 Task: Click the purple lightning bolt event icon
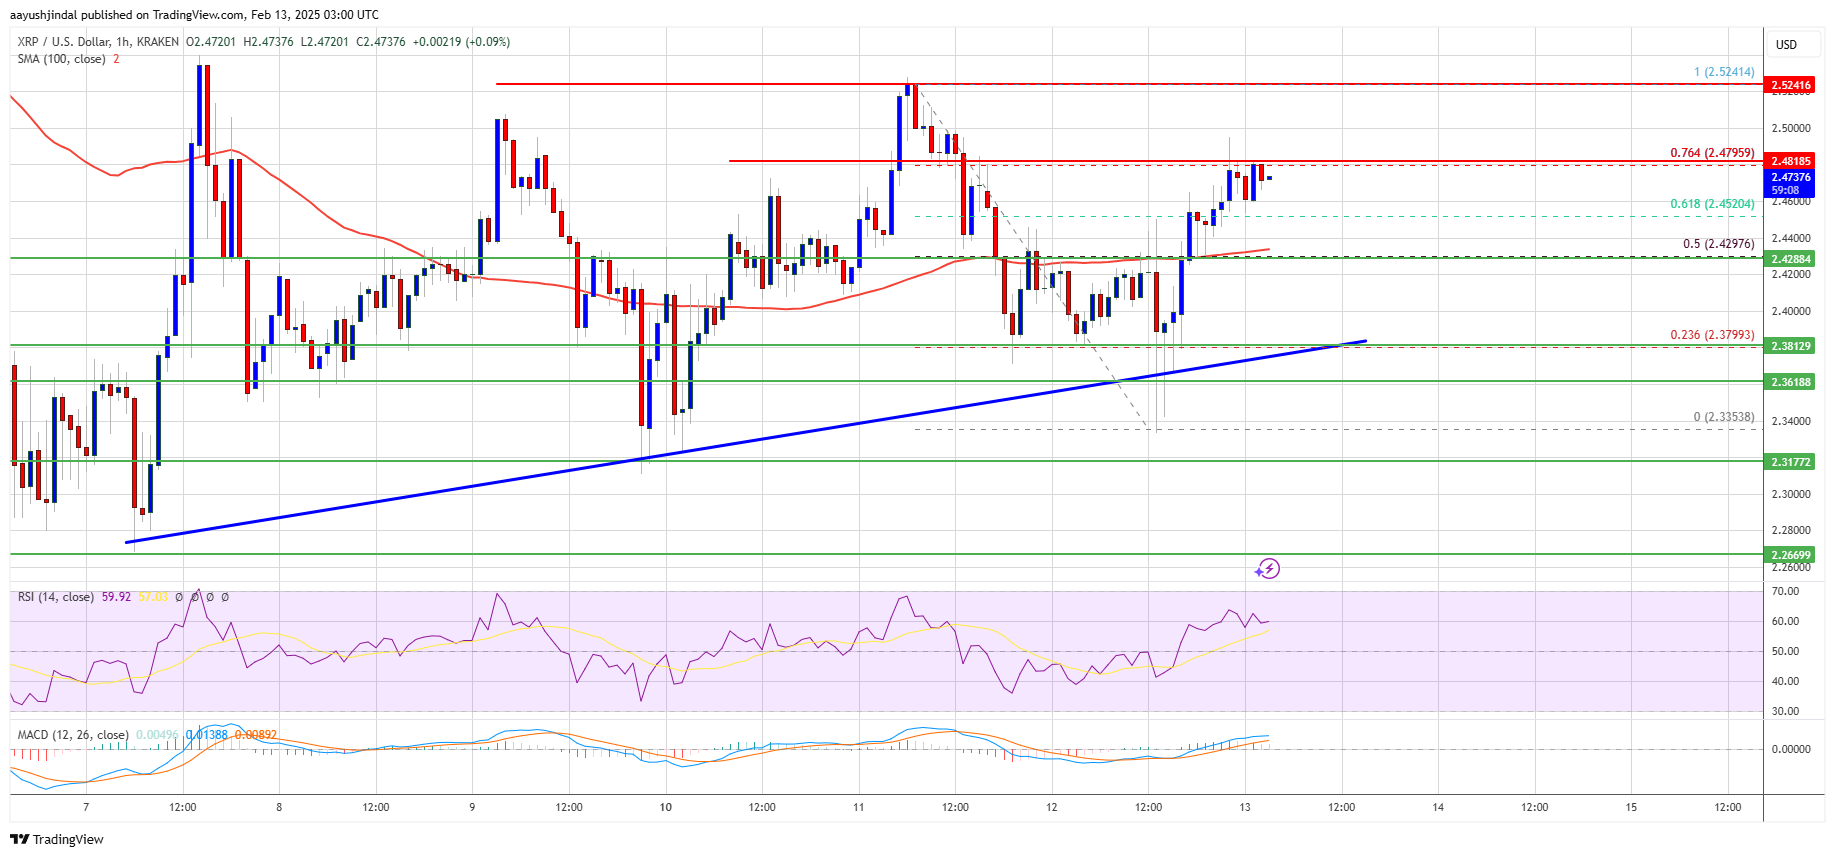tap(1267, 569)
